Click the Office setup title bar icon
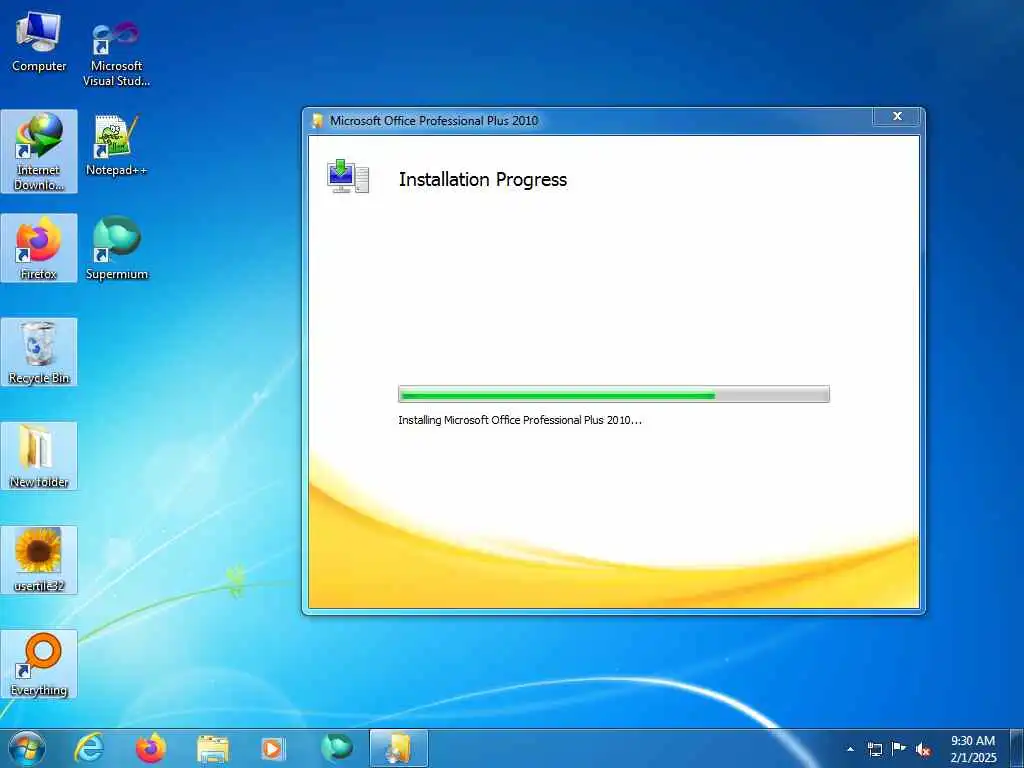 (x=318, y=121)
